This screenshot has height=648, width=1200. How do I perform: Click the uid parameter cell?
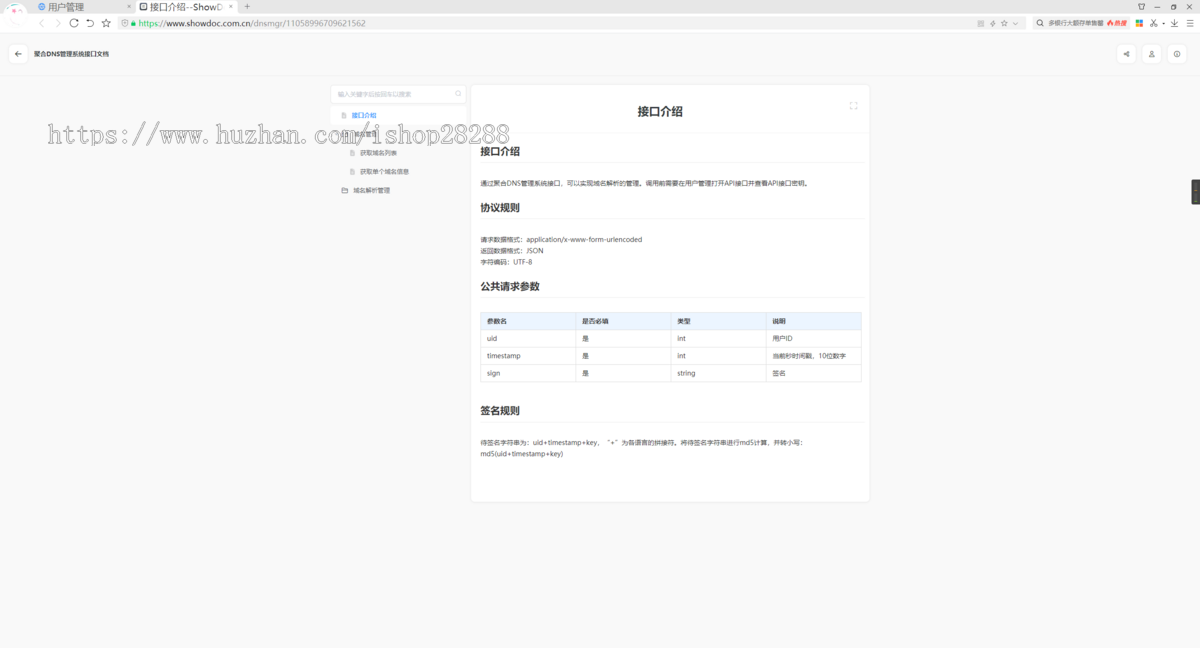click(528, 339)
